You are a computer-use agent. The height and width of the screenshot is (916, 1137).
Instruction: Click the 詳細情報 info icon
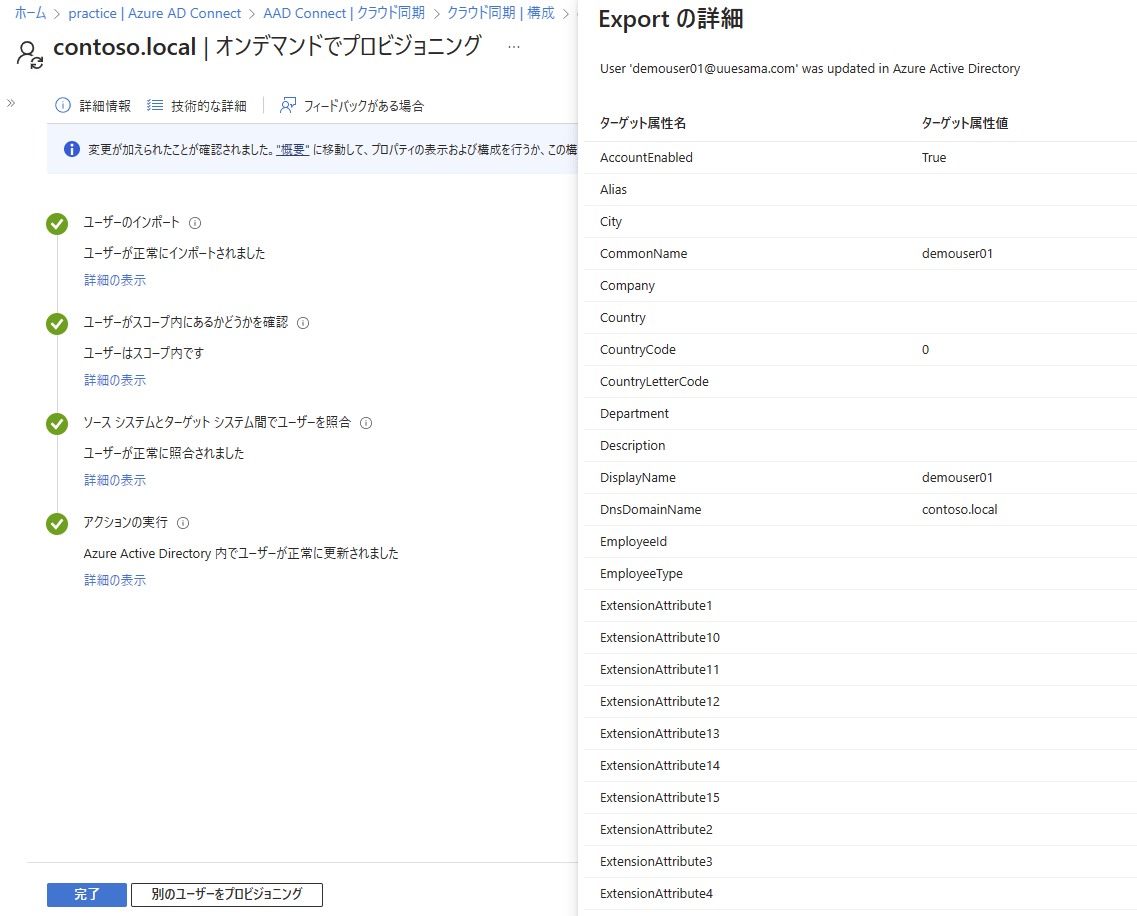click(63, 106)
